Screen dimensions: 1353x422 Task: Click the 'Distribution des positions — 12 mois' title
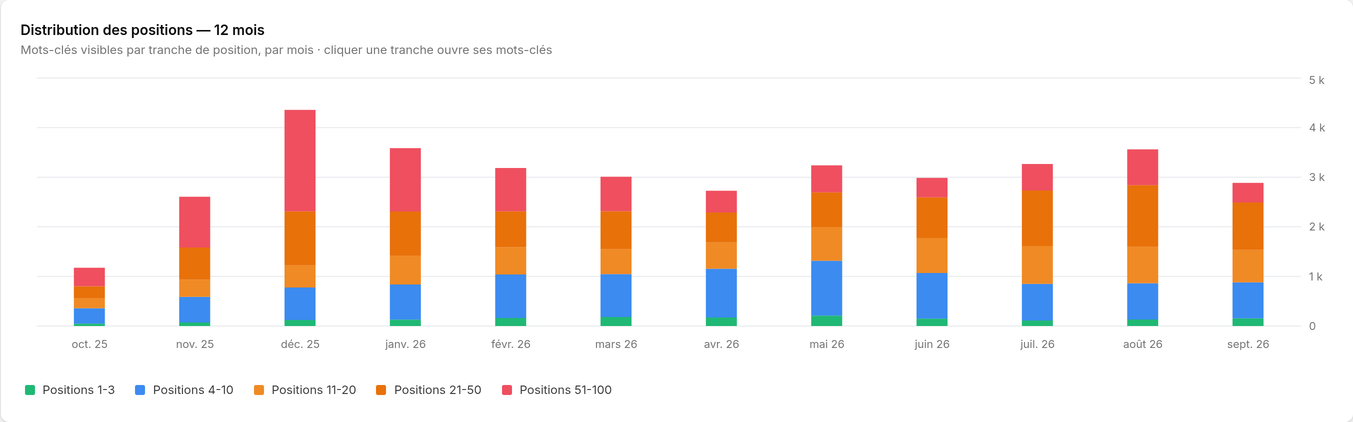(x=142, y=30)
